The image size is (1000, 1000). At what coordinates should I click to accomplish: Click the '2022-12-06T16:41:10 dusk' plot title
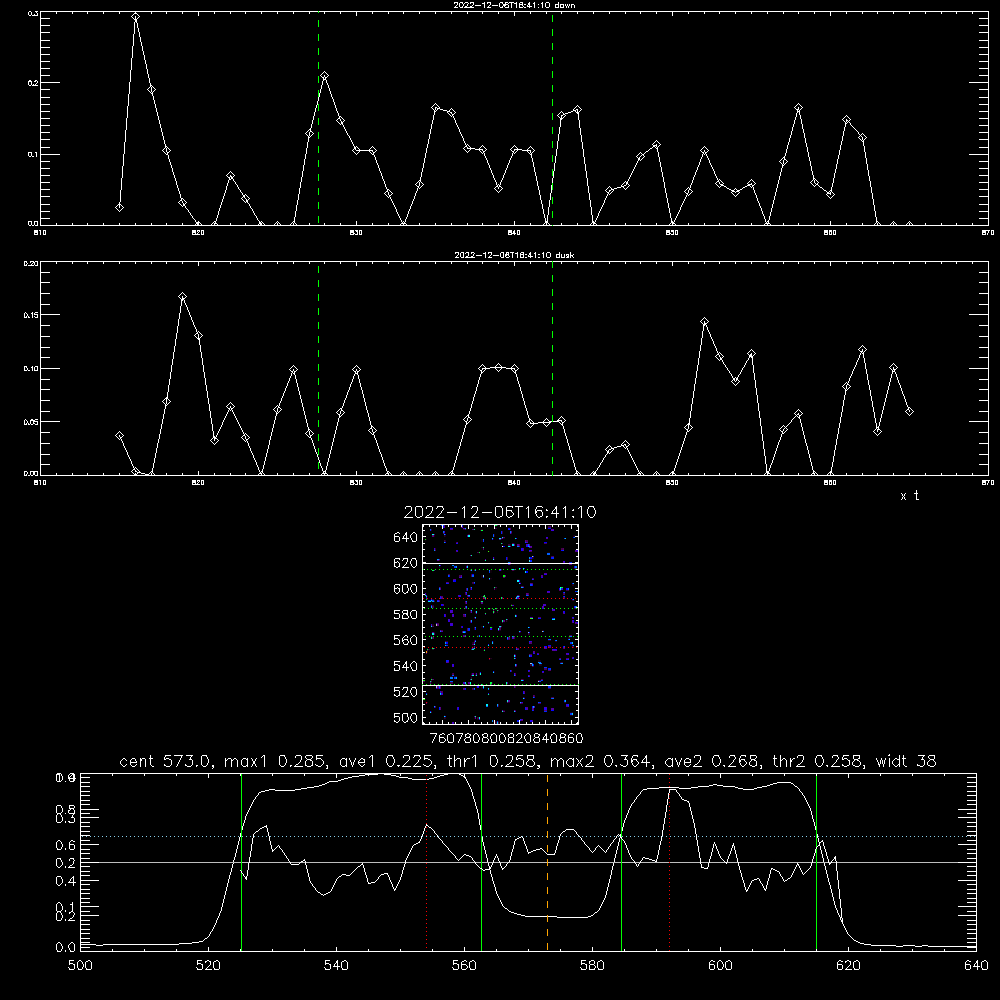514,255
